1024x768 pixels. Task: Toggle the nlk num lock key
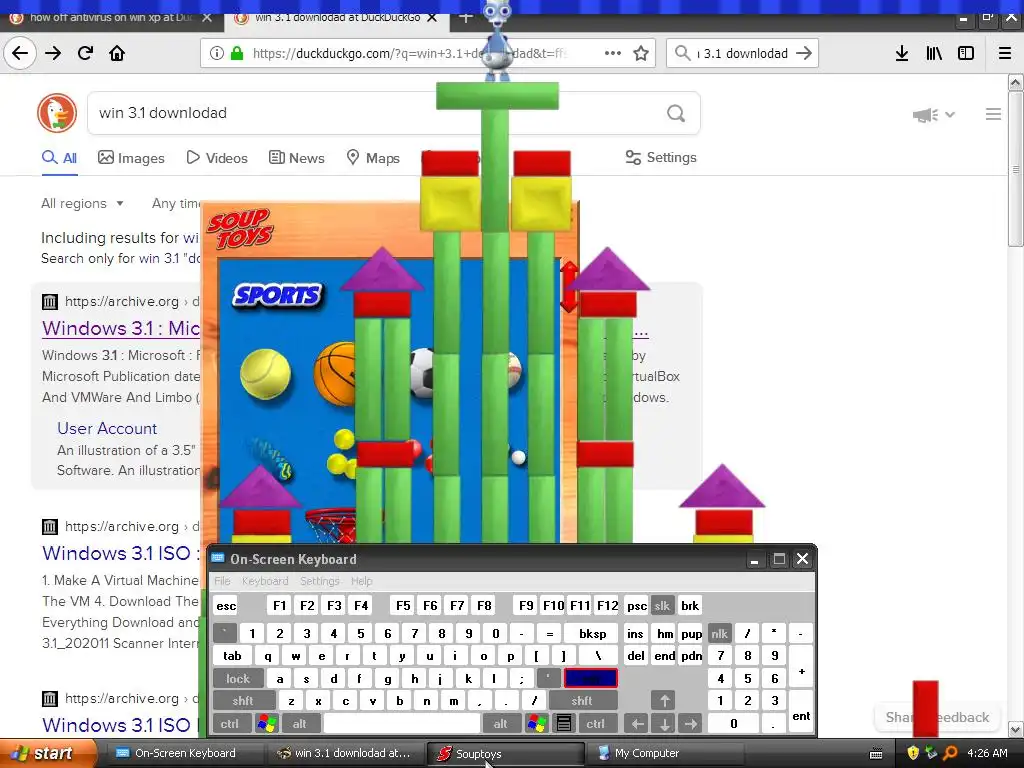coord(720,633)
